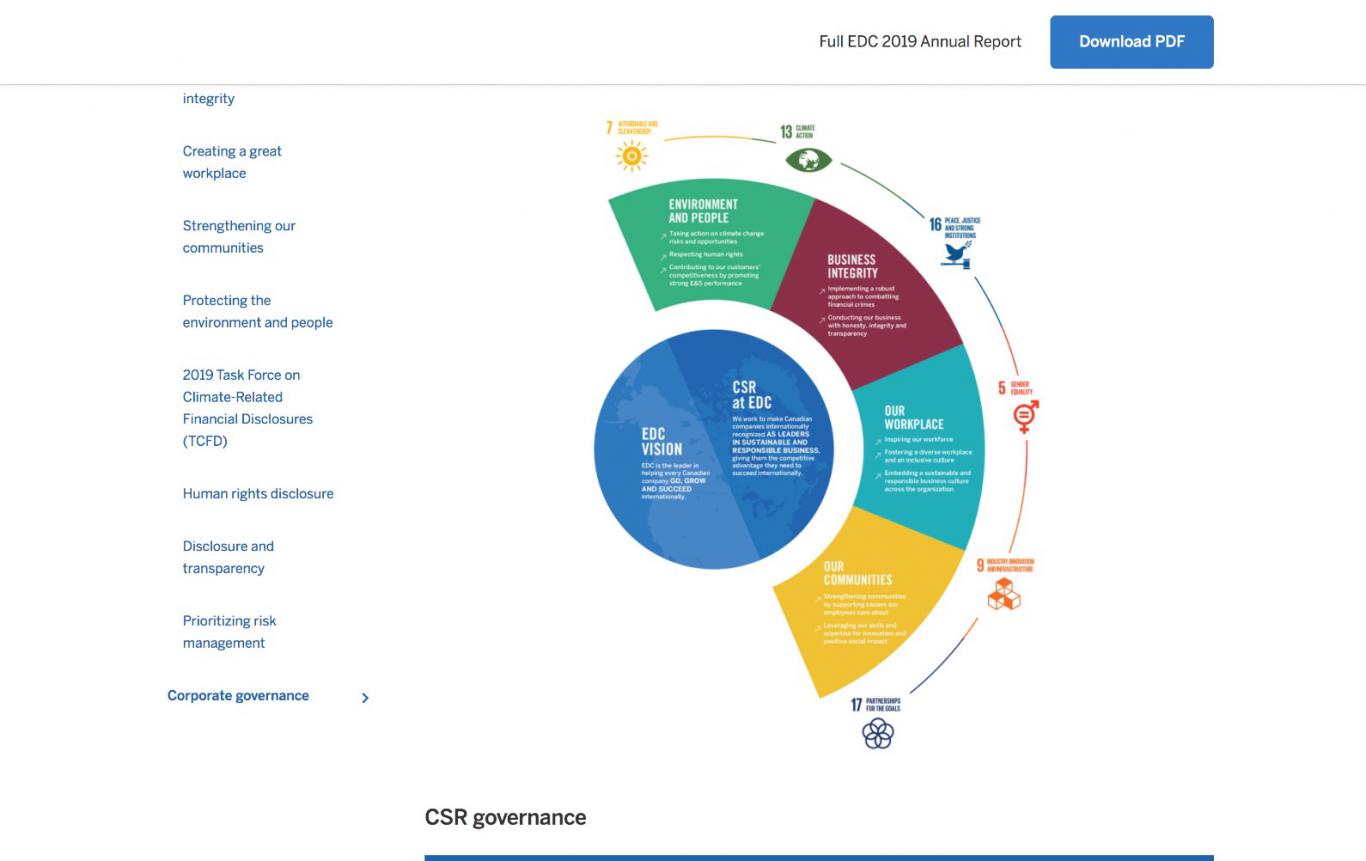Image resolution: width=1366 pixels, height=861 pixels.
Task: Click the sidebar link ending in integrity
Action: point(209,99)
